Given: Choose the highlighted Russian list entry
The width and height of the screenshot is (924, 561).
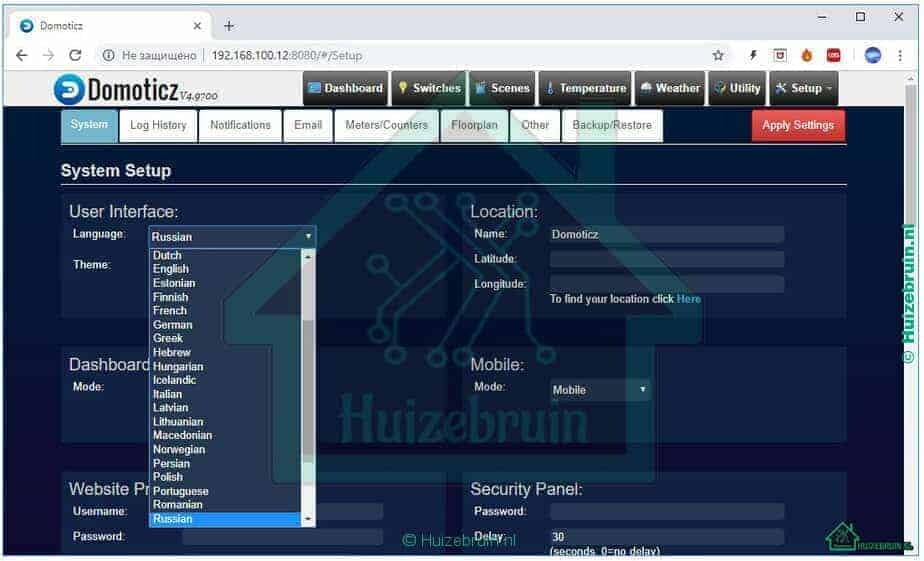Looking at the screenshot, I should [x=225, y=519].
